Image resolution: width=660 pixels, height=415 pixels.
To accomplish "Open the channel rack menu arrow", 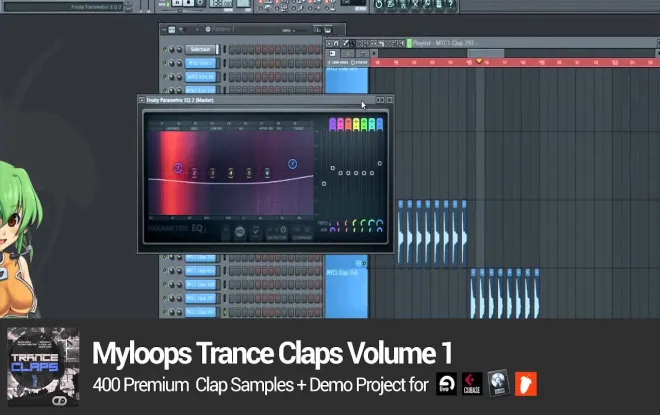I will click(x=164, y=29).
